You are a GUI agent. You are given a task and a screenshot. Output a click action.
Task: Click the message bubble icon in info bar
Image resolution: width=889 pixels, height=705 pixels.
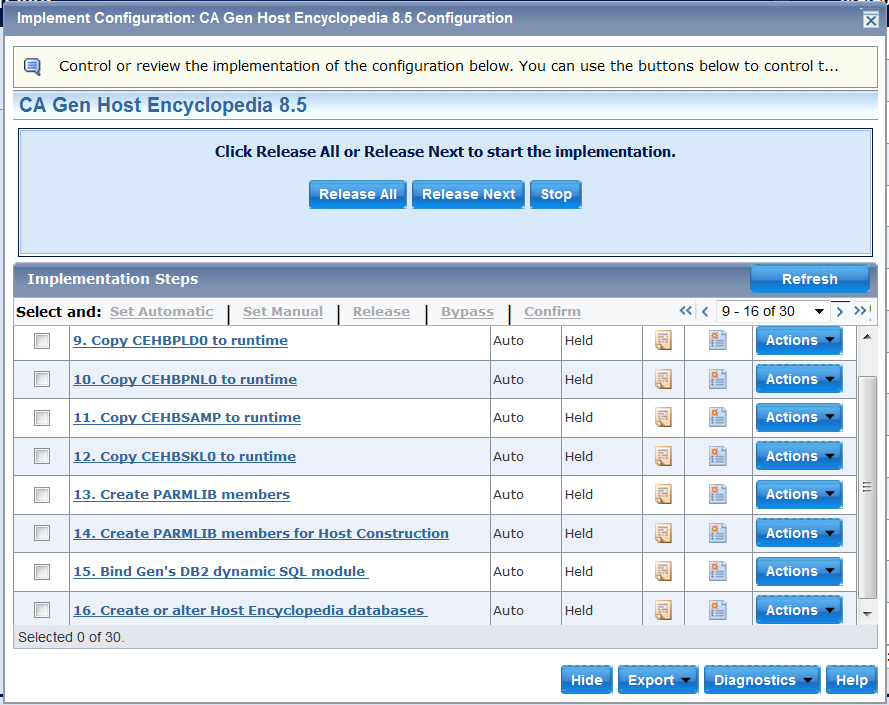point(32,67)
